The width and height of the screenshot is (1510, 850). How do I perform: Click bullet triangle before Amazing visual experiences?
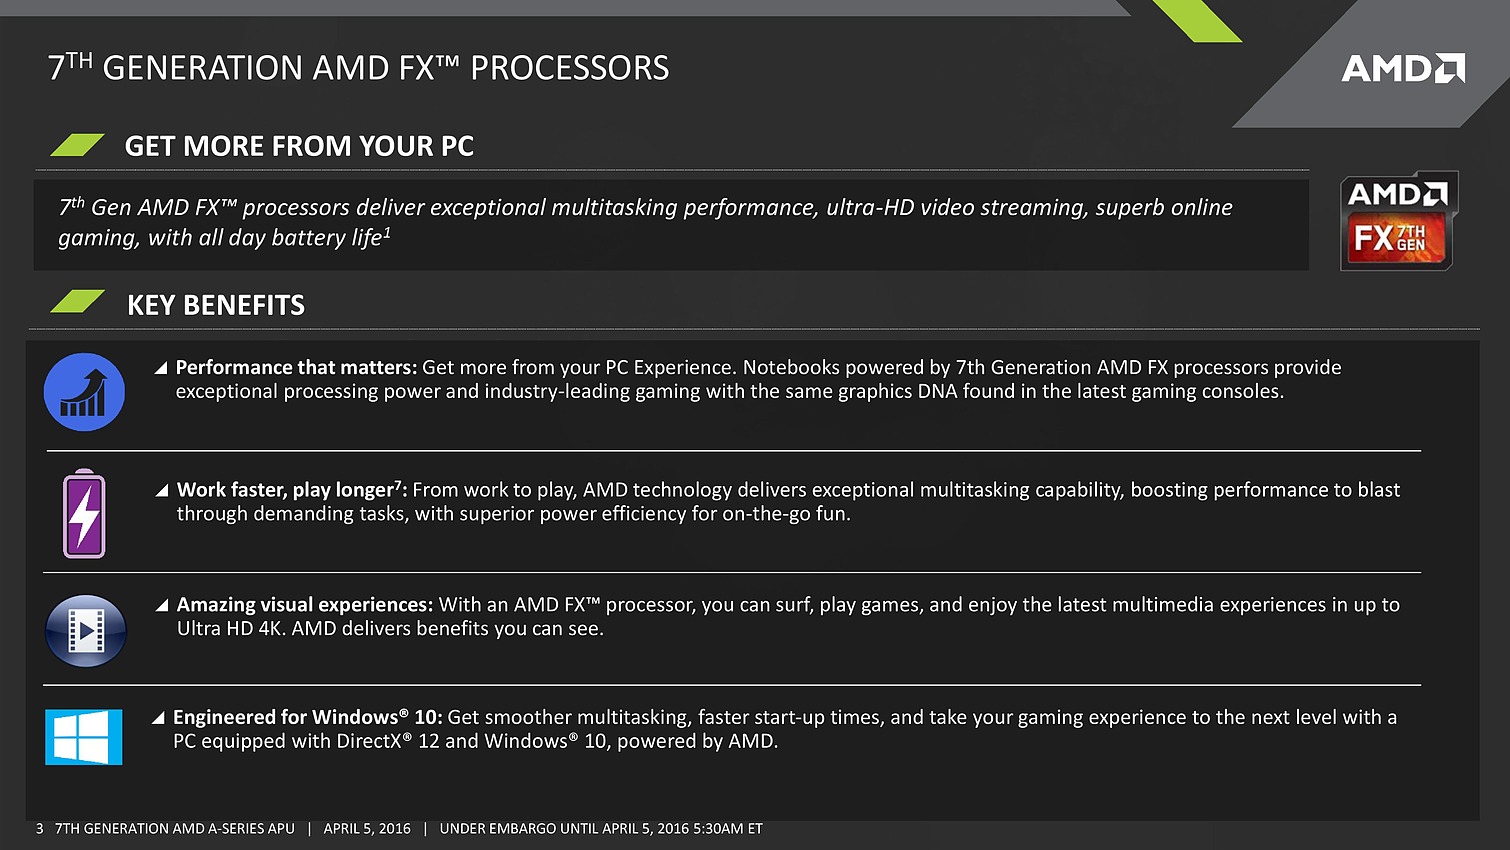(162, 605)
